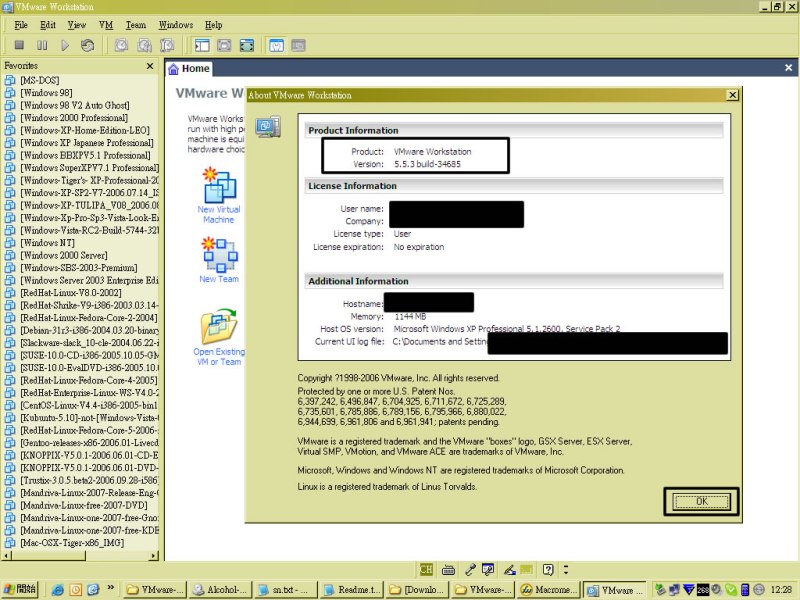The width and height of the screenshot is (800, 600).
Task: Click the version text 5.5.3 build-34685
Action: point(427,164)
